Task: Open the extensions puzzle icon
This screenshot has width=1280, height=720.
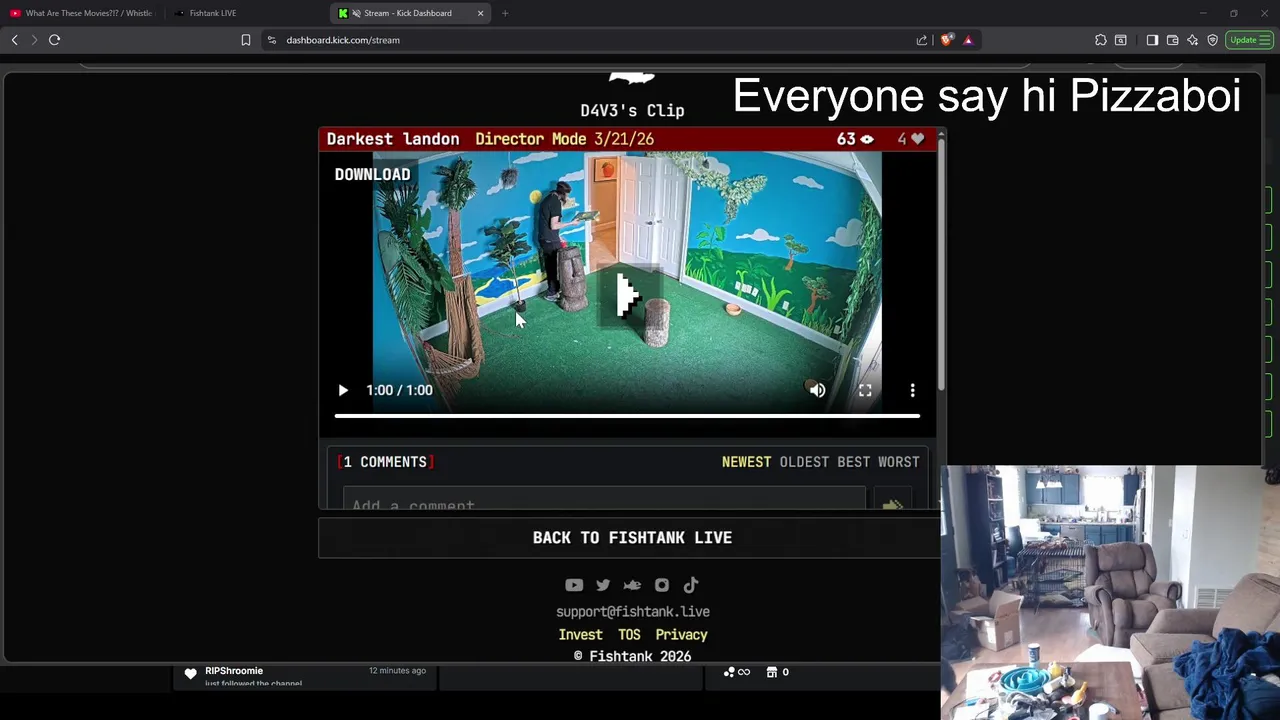Action: (x=1101, y=40)
